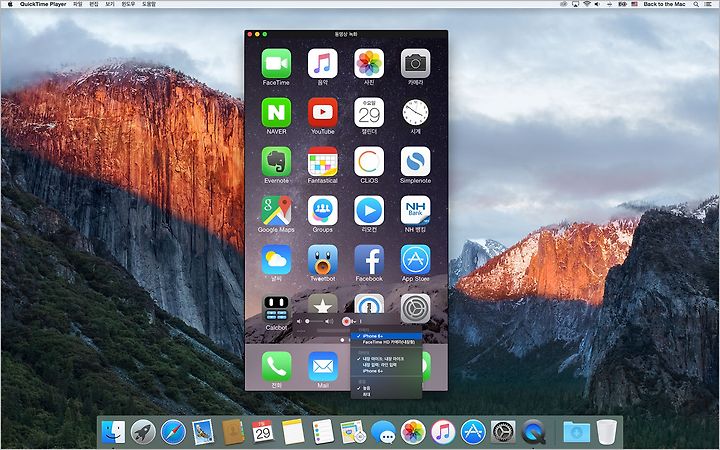Open the 사진 photos app on iPhone screen
Image resolution: width=720 pixels, height=450 pixels.
pyautogui.click(x=369, y=63)
